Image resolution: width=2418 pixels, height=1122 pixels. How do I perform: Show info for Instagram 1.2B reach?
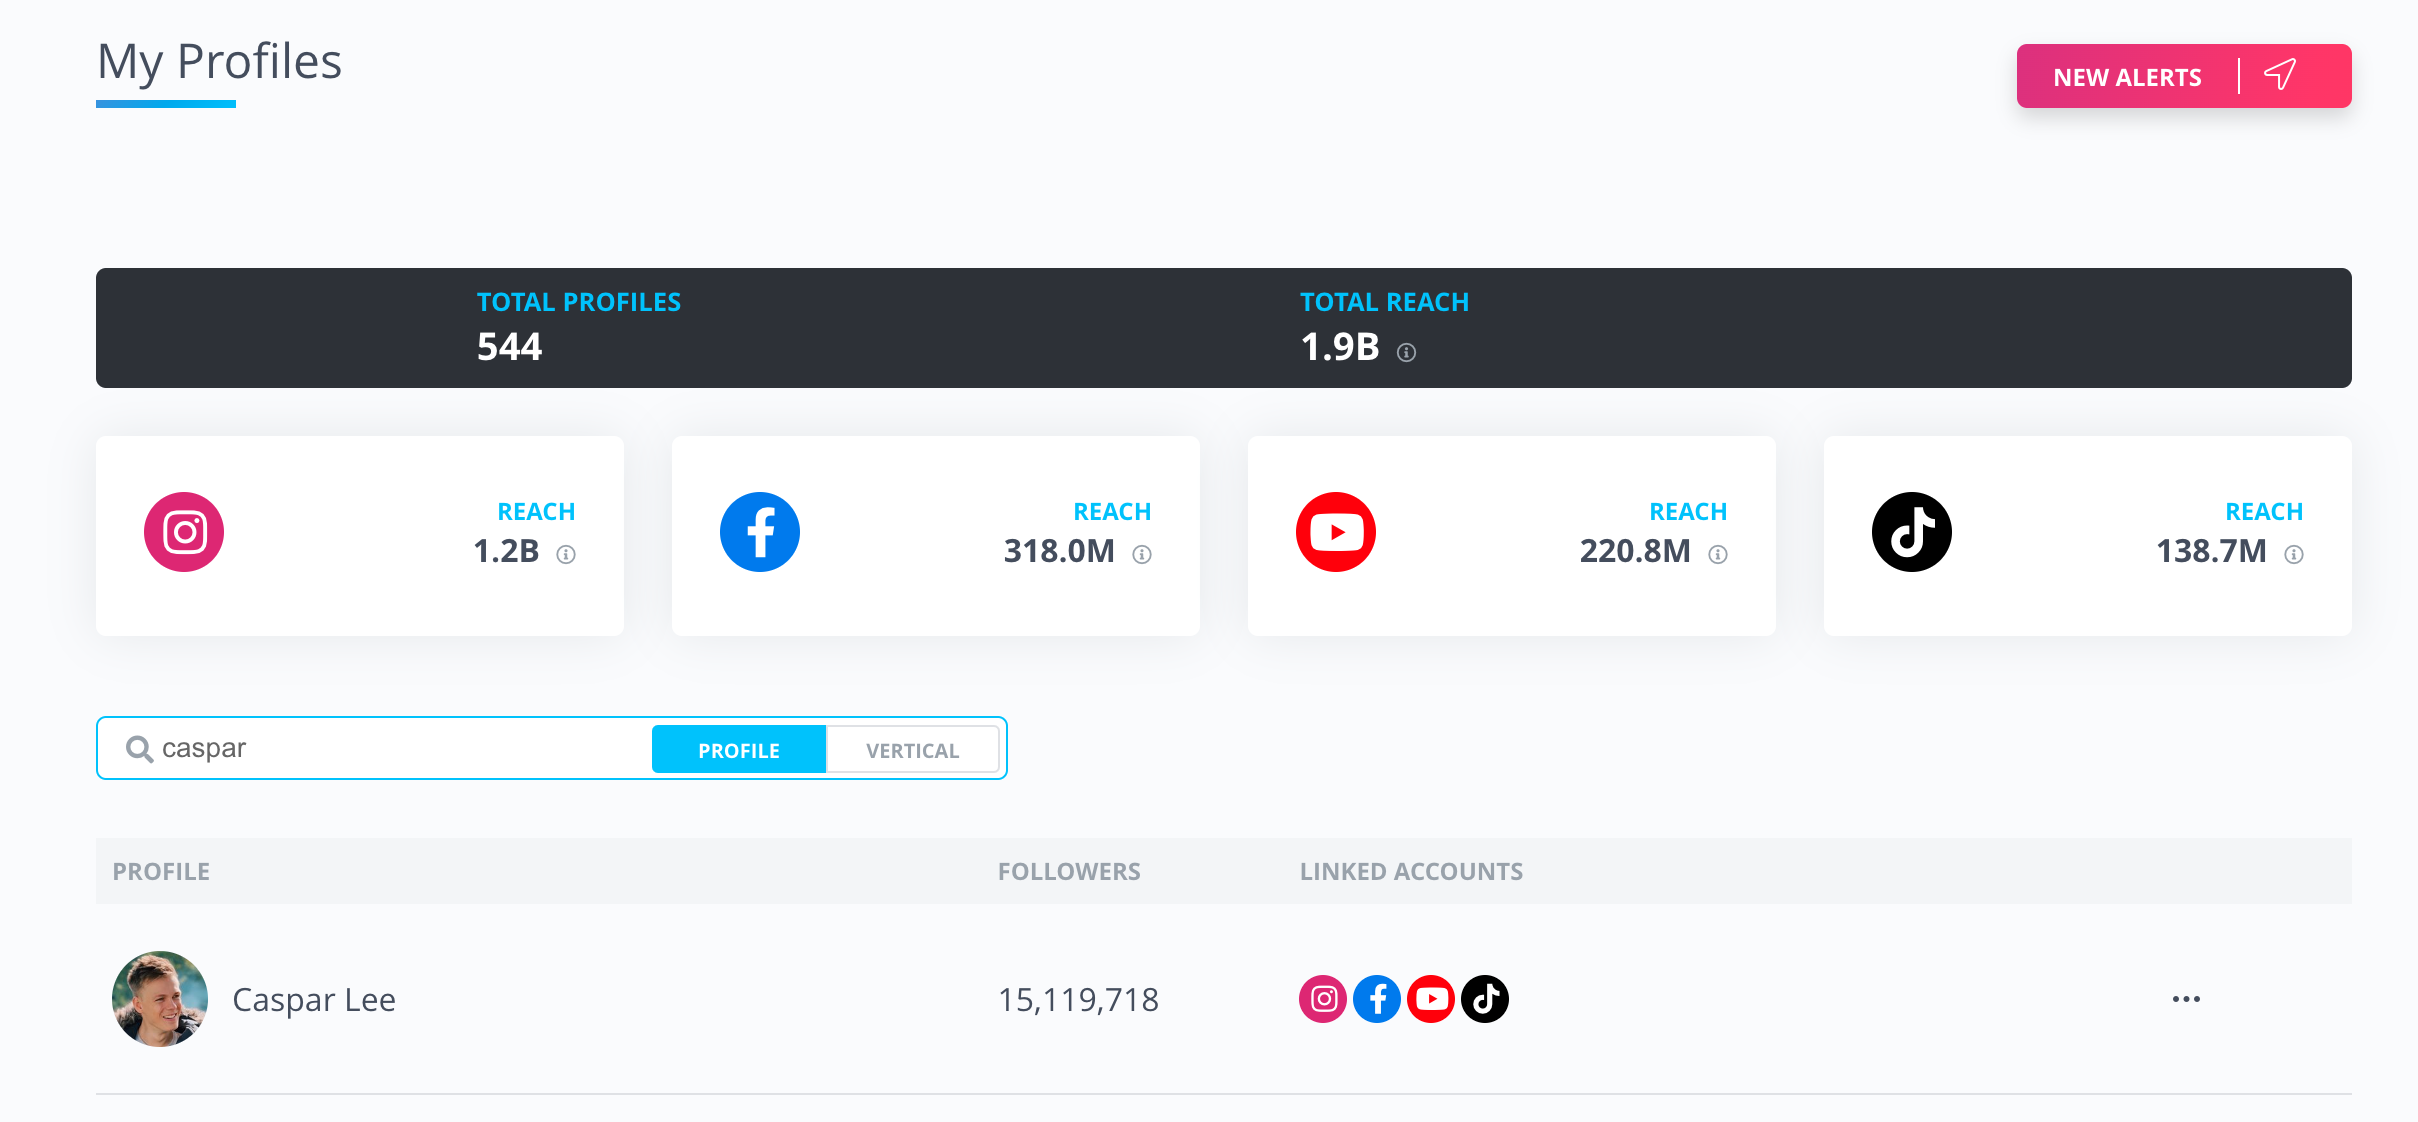pyautogui.click(x=566, y=554)
